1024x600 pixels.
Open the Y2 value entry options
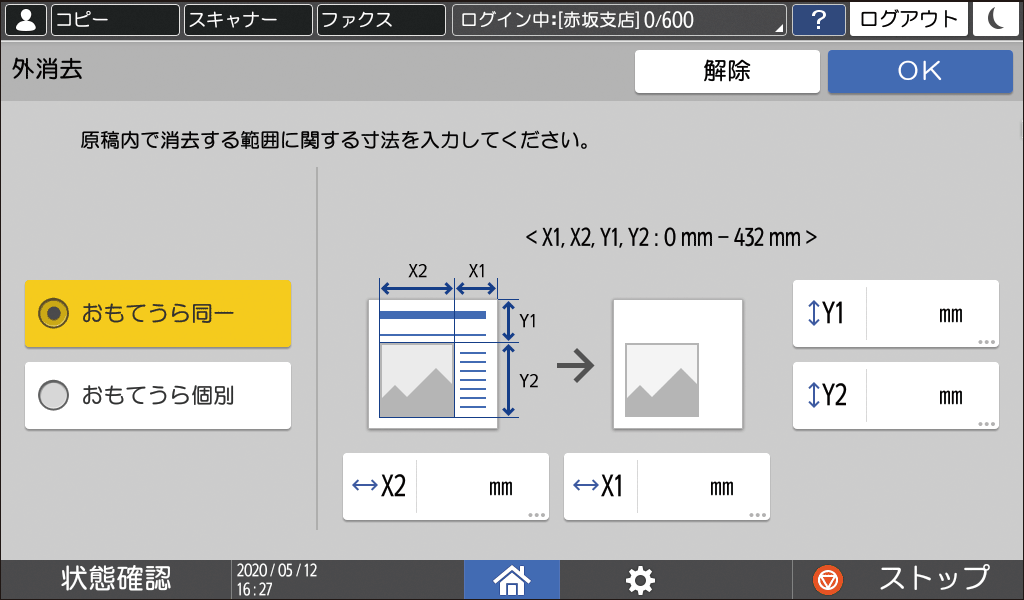tap(895, 395)
